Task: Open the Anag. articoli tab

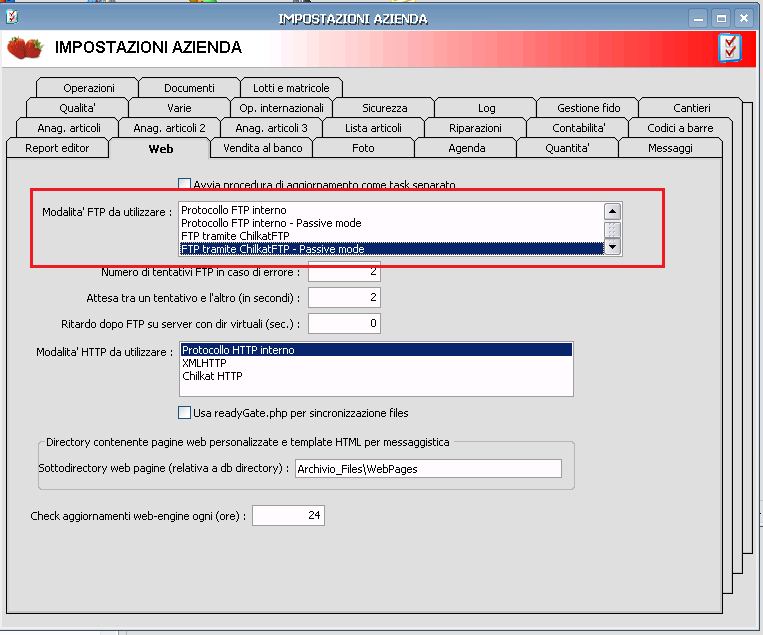Action: click(x=69, y=128)
